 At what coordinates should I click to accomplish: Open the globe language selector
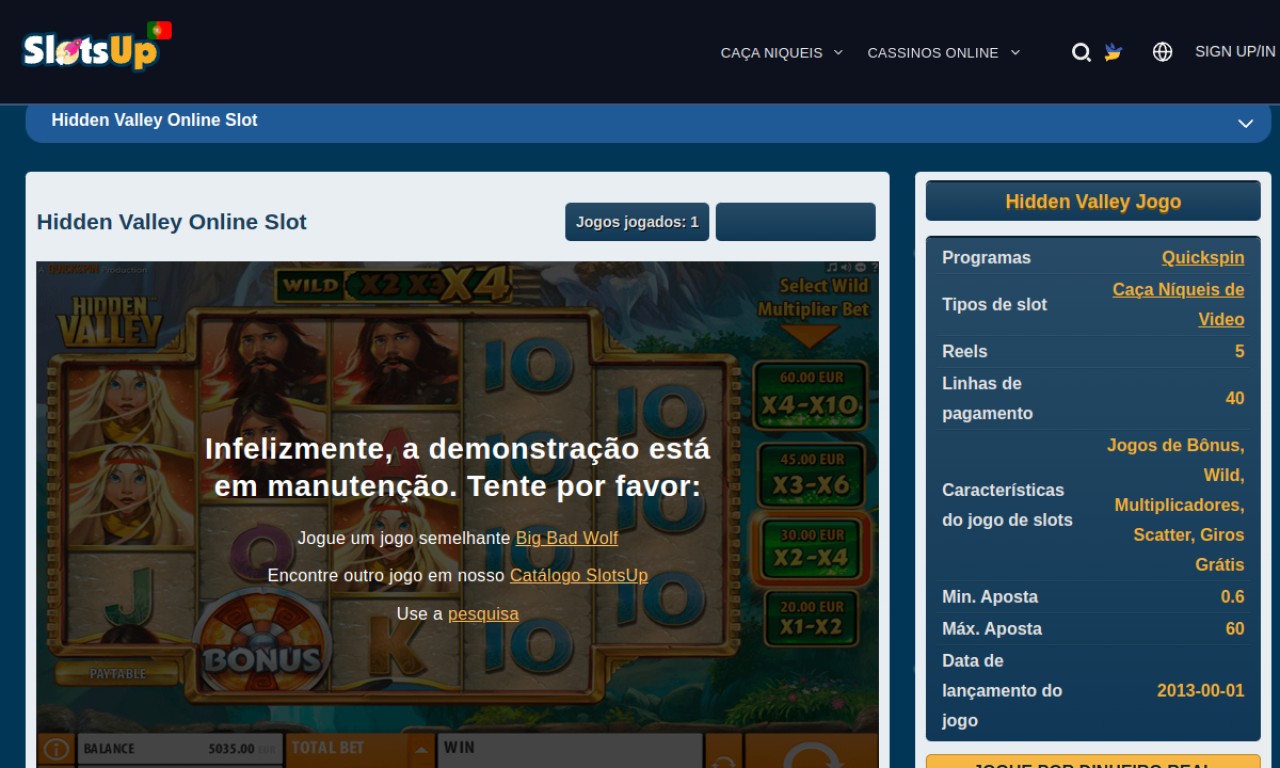pyautogui.click(x=1162, y=52)
